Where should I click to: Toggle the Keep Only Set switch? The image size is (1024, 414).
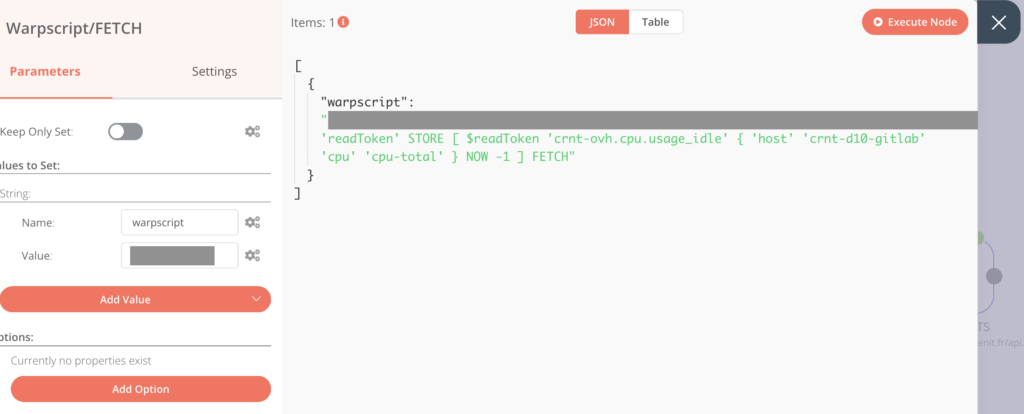tap(126, 131)
